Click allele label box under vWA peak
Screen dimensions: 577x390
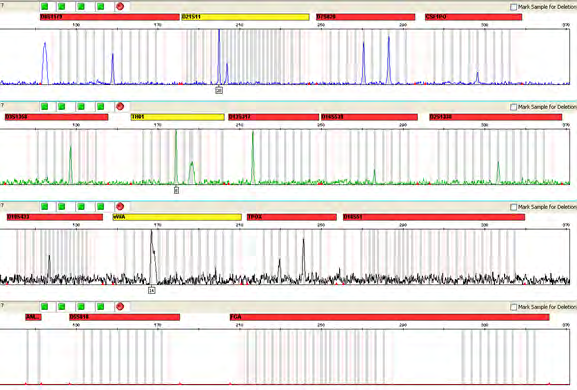coord(152,290)
